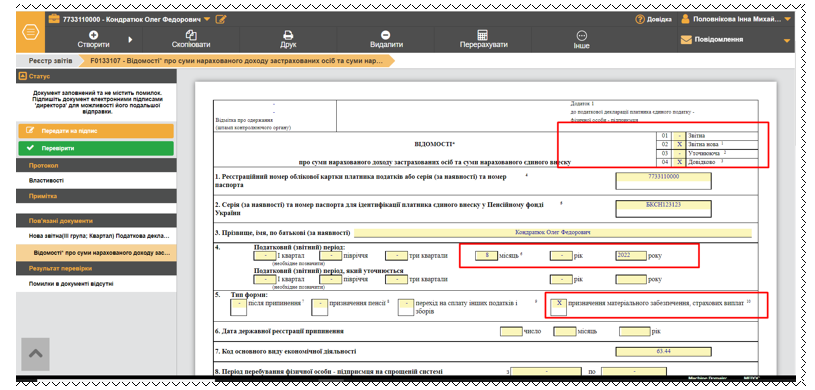Viewport: 815px width, 390px height.
Task: Toggle призначення пенсії form type box
Action: pos(319,307)
